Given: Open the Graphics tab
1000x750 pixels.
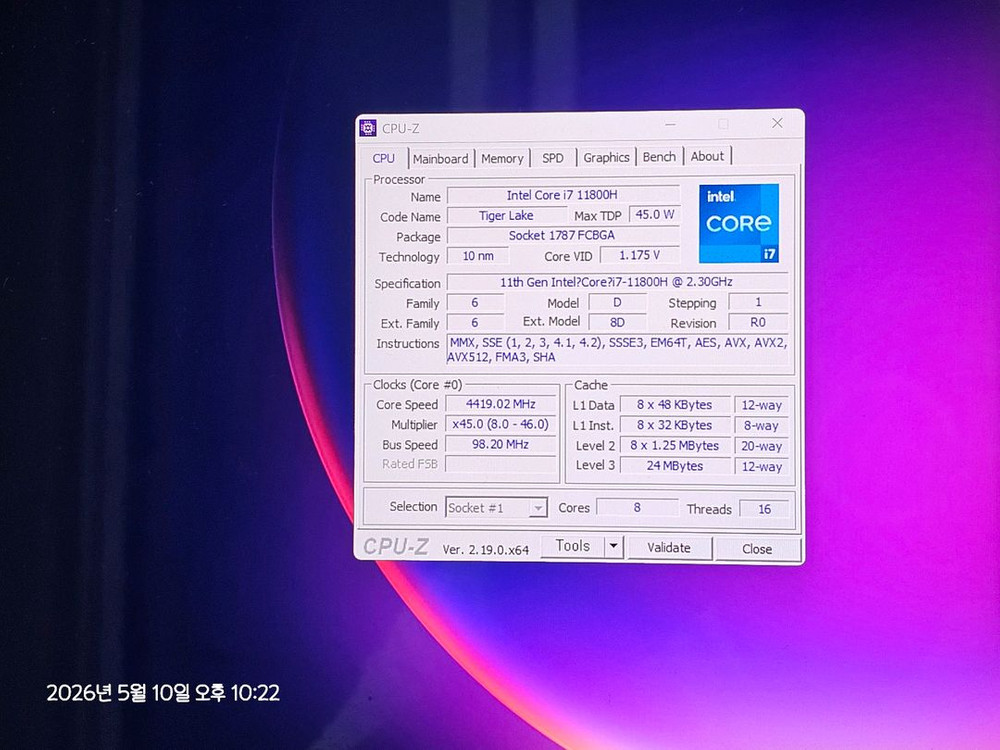Looking at the screenshot, I should tap(606, 158).
